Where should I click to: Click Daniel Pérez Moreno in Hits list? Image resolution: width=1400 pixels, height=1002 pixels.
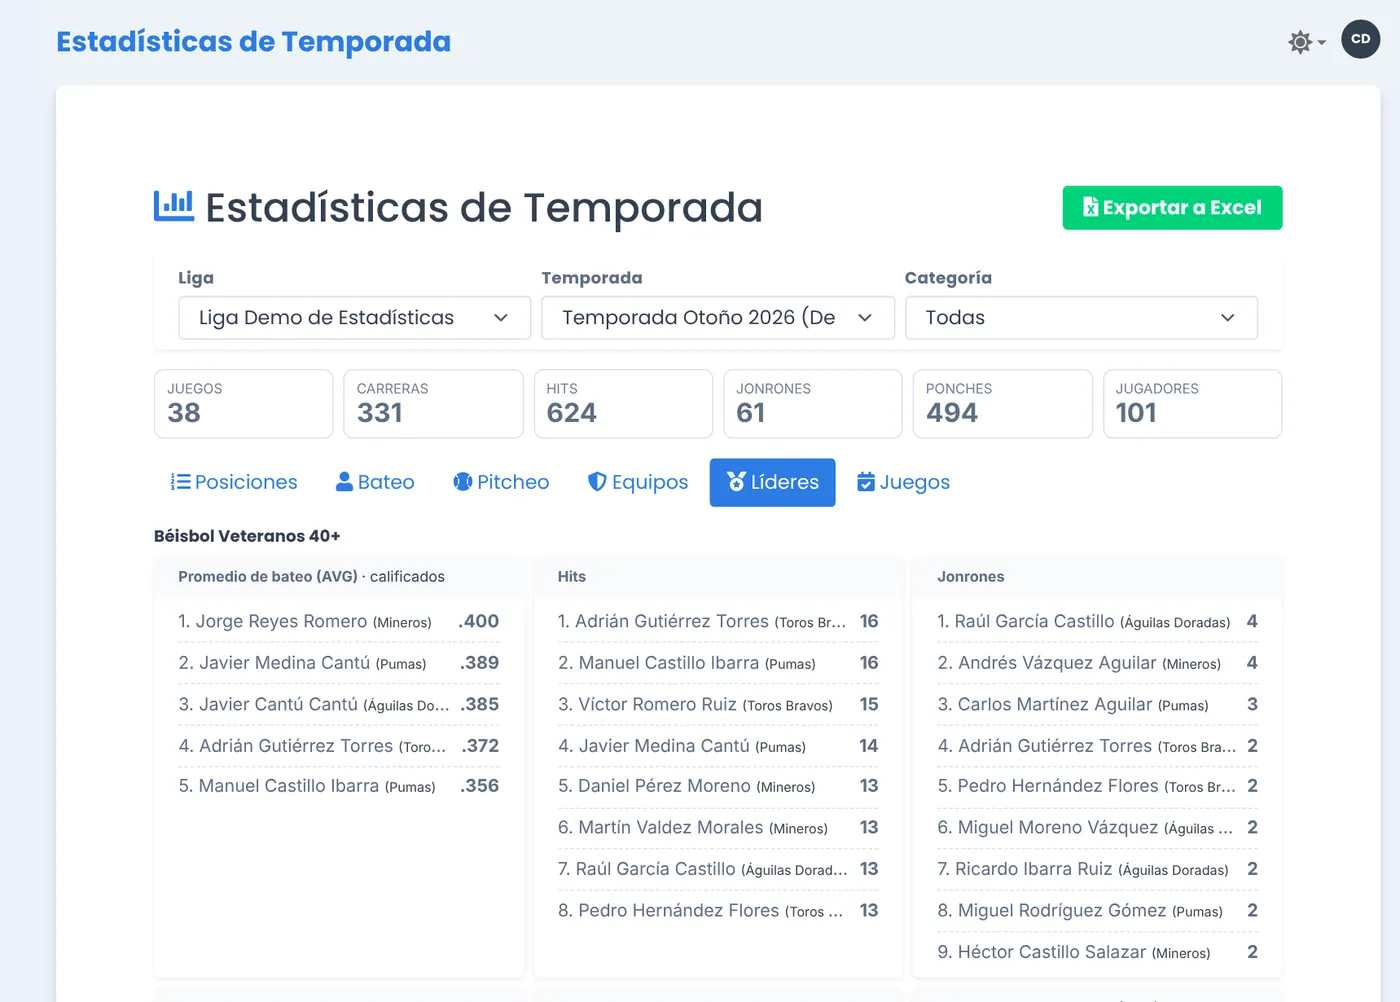[x=664, y=786]
